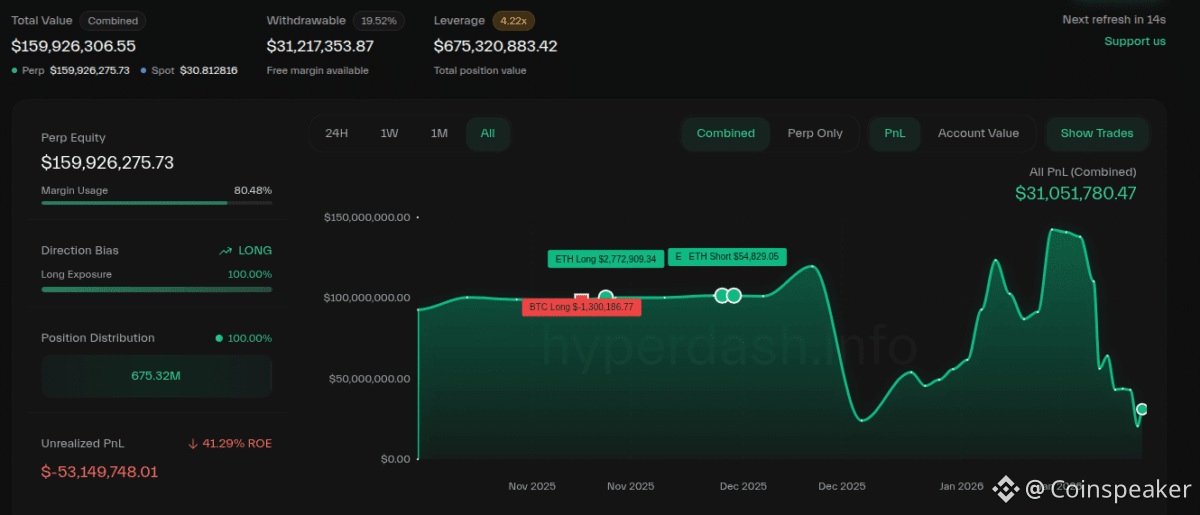
Task: Open the Combined badge next to Total Value
Action: point(112,21)
